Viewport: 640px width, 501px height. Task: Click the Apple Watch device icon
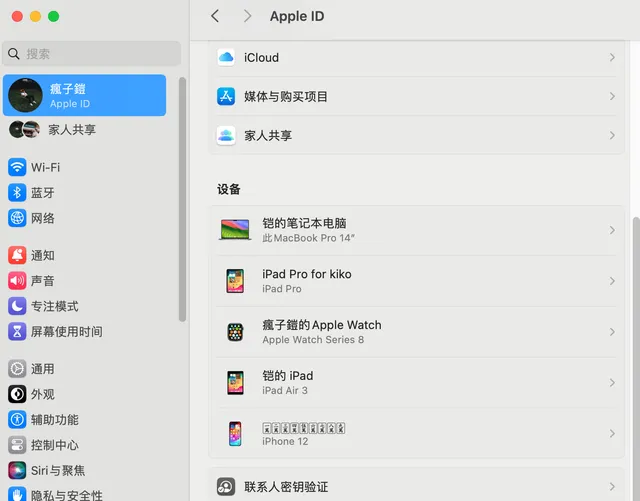pyautogui.click(x=235, y=332)
